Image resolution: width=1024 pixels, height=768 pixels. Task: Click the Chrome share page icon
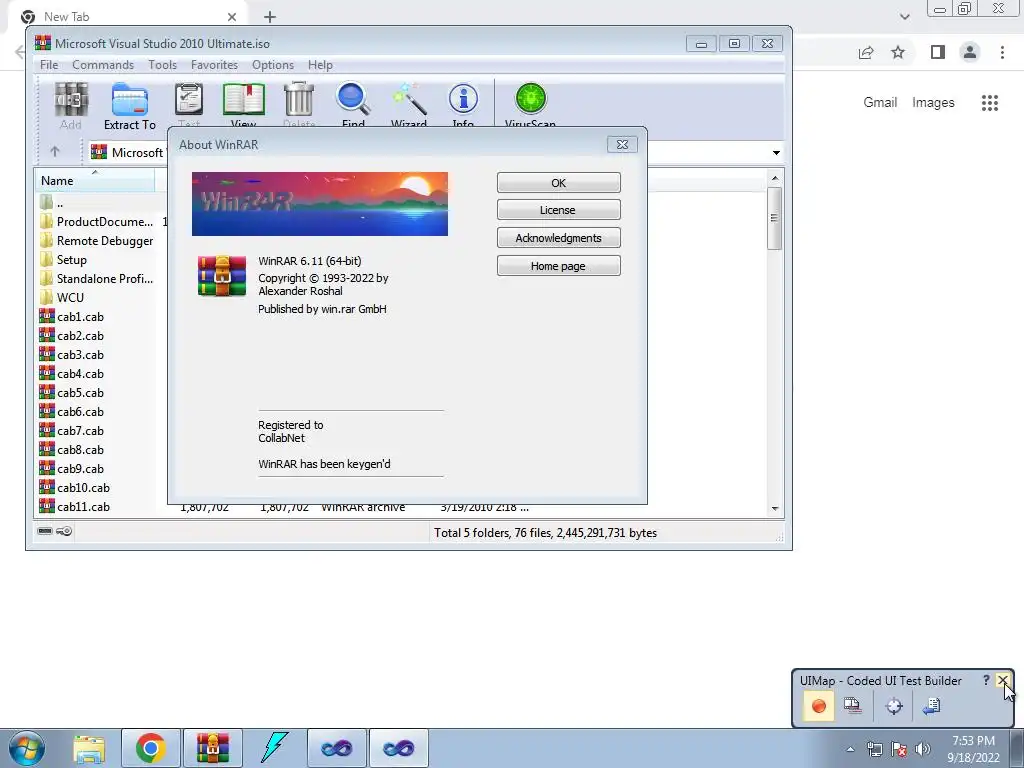[866, 52]
